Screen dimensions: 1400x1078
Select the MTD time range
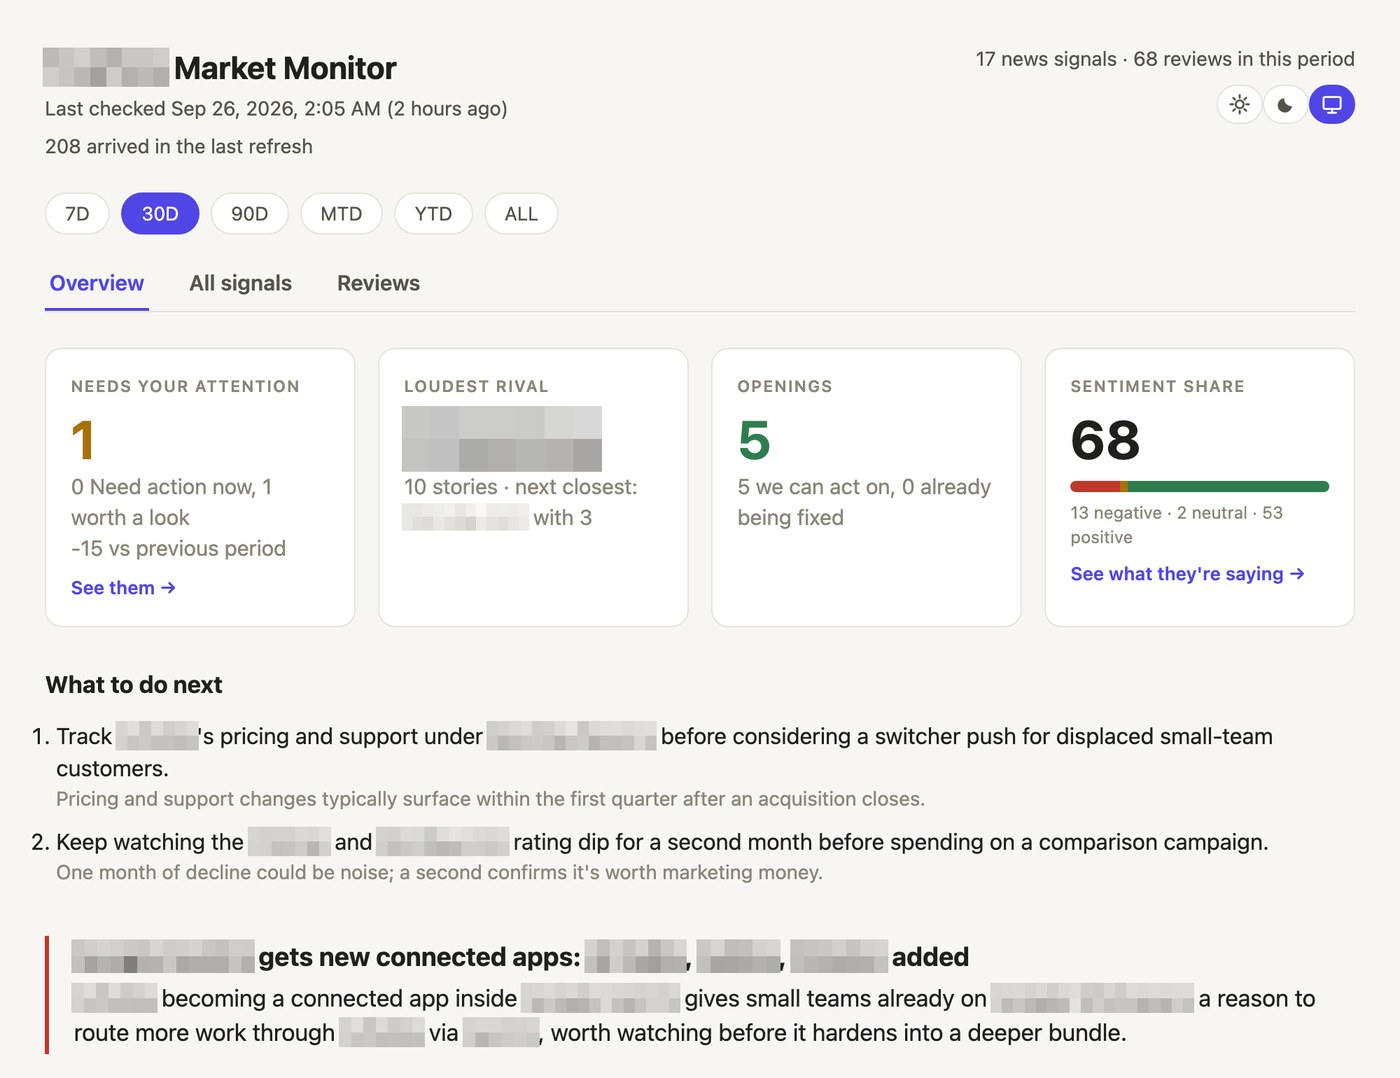pyautogui.click(x=341, y=214)
